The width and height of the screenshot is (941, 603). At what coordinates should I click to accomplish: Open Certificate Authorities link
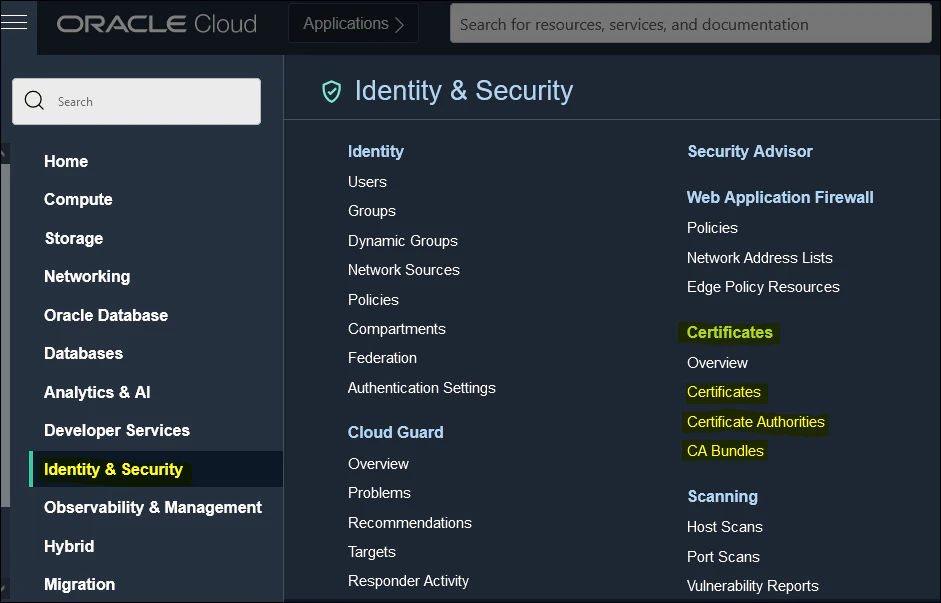[756, 422]
